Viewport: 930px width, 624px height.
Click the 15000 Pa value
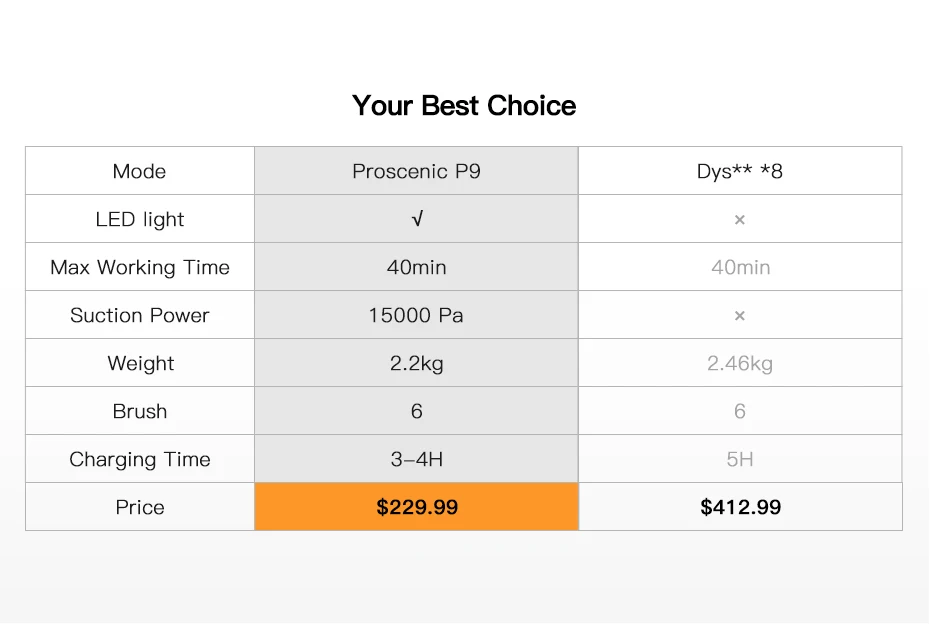[x=416, y=315]
